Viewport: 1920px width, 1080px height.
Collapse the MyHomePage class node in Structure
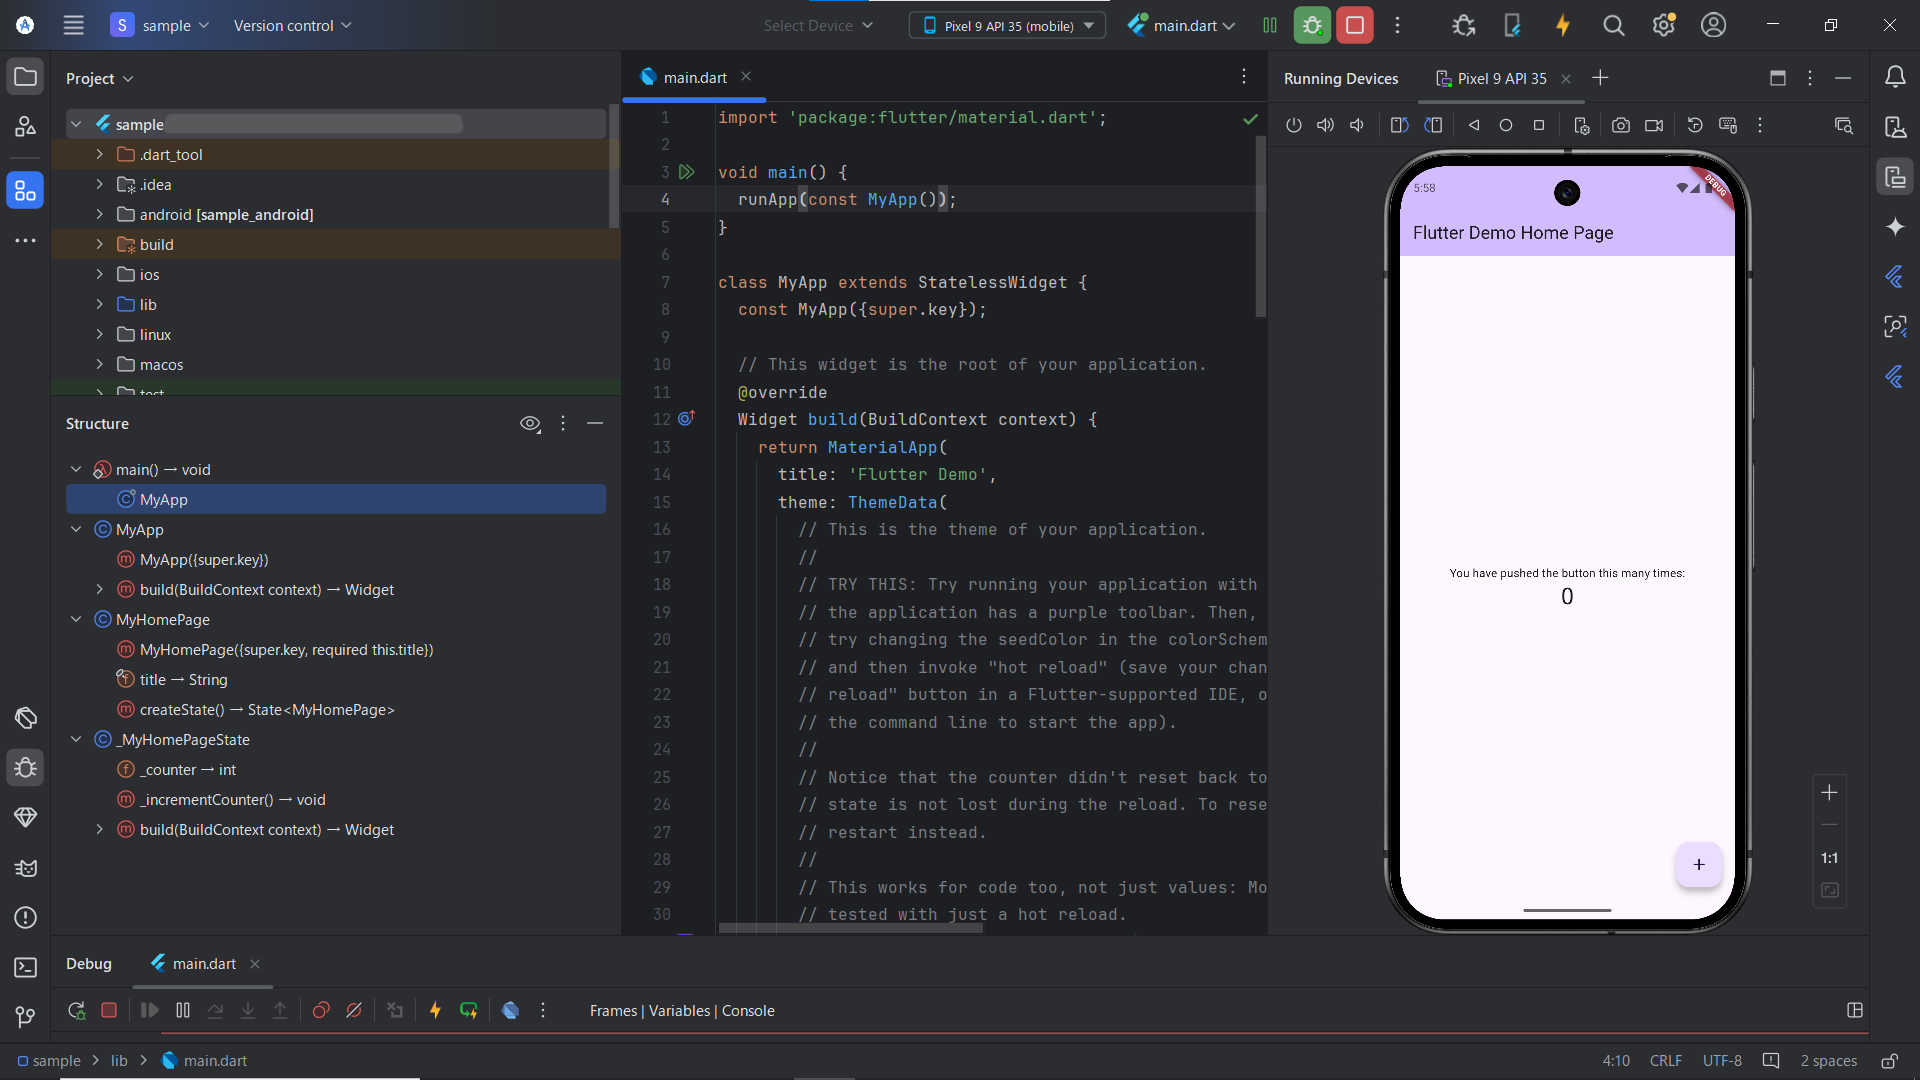(76, 620)
